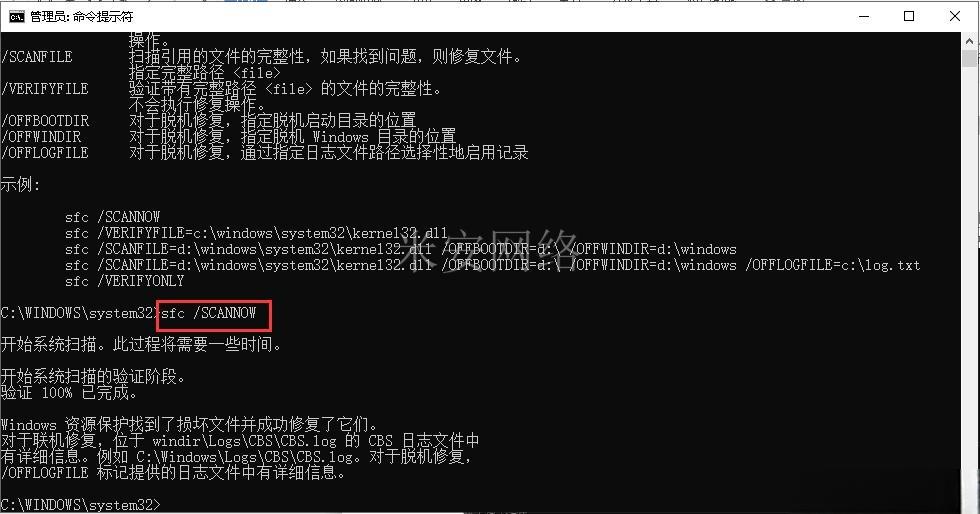
Task: Maximize the Command Prompt window
Action: [x=909, y=16]
